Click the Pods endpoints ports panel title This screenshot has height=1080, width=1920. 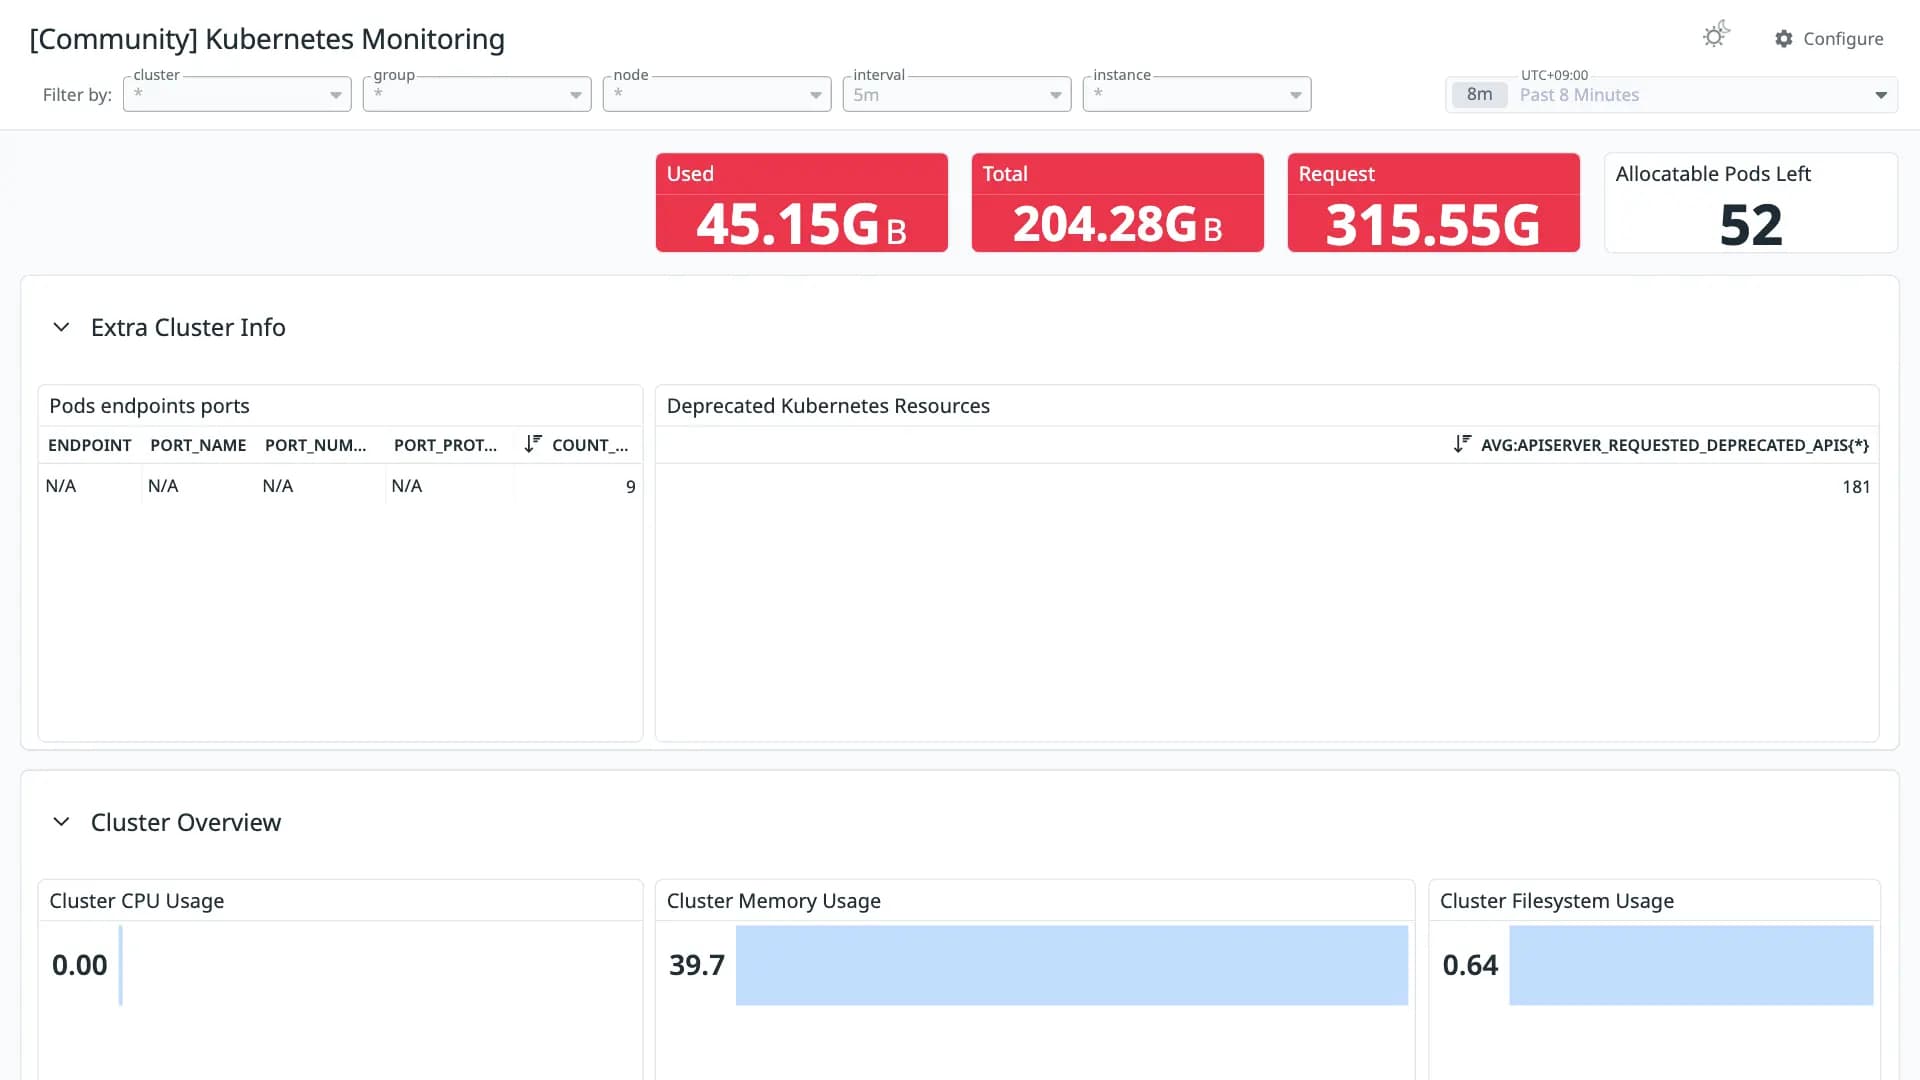tap(149, 406)
